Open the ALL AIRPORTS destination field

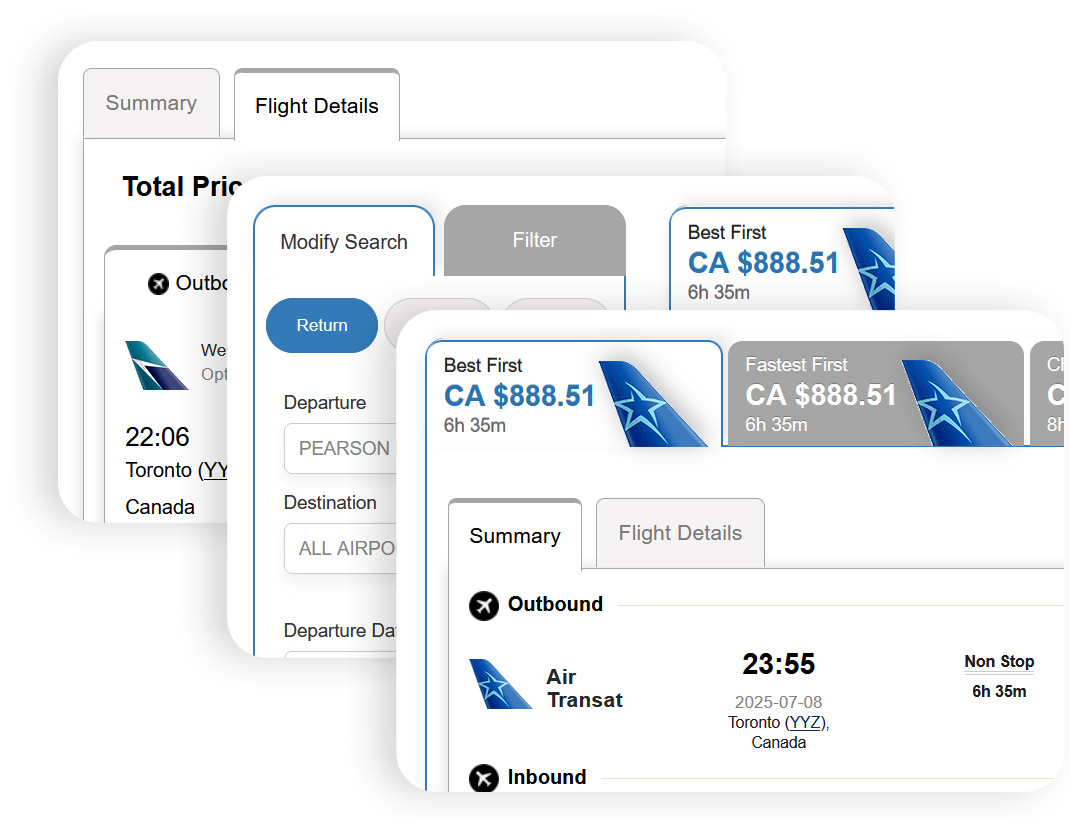[340, 549]
